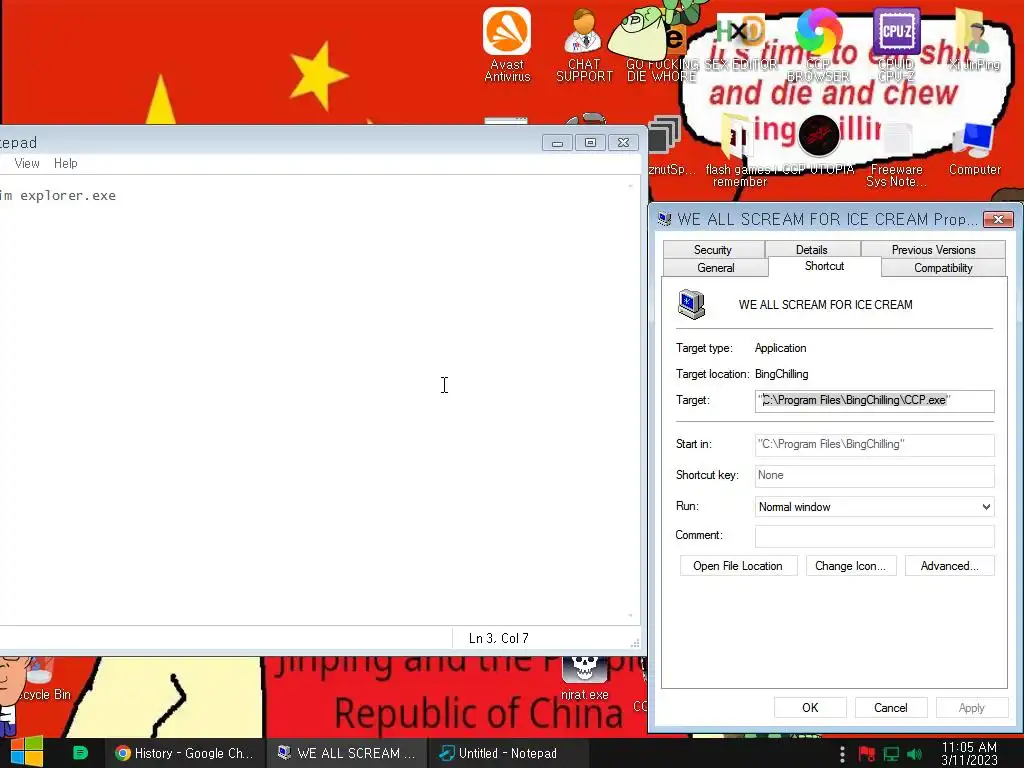
Task: Select the znutSp... desktop icon
Action: point(669,146)
